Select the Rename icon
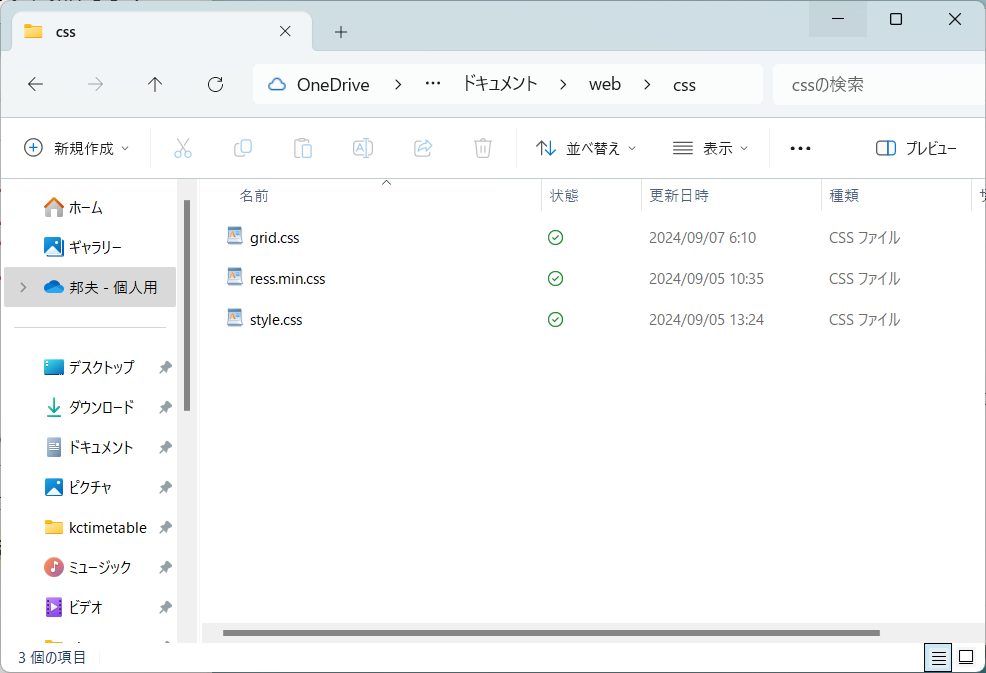The height and width of the screenshot is (673, 986). pos(362,147)
